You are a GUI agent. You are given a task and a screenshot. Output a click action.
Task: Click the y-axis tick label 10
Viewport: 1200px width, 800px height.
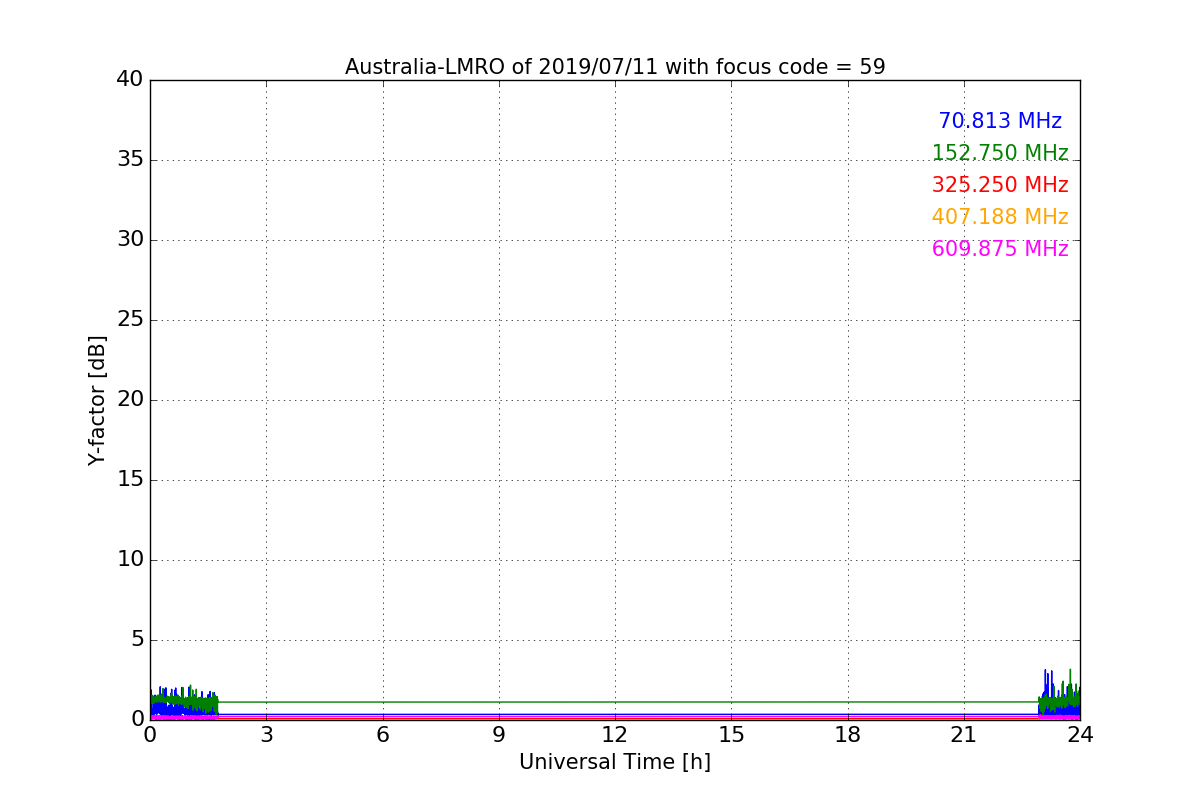pos(130,560)
